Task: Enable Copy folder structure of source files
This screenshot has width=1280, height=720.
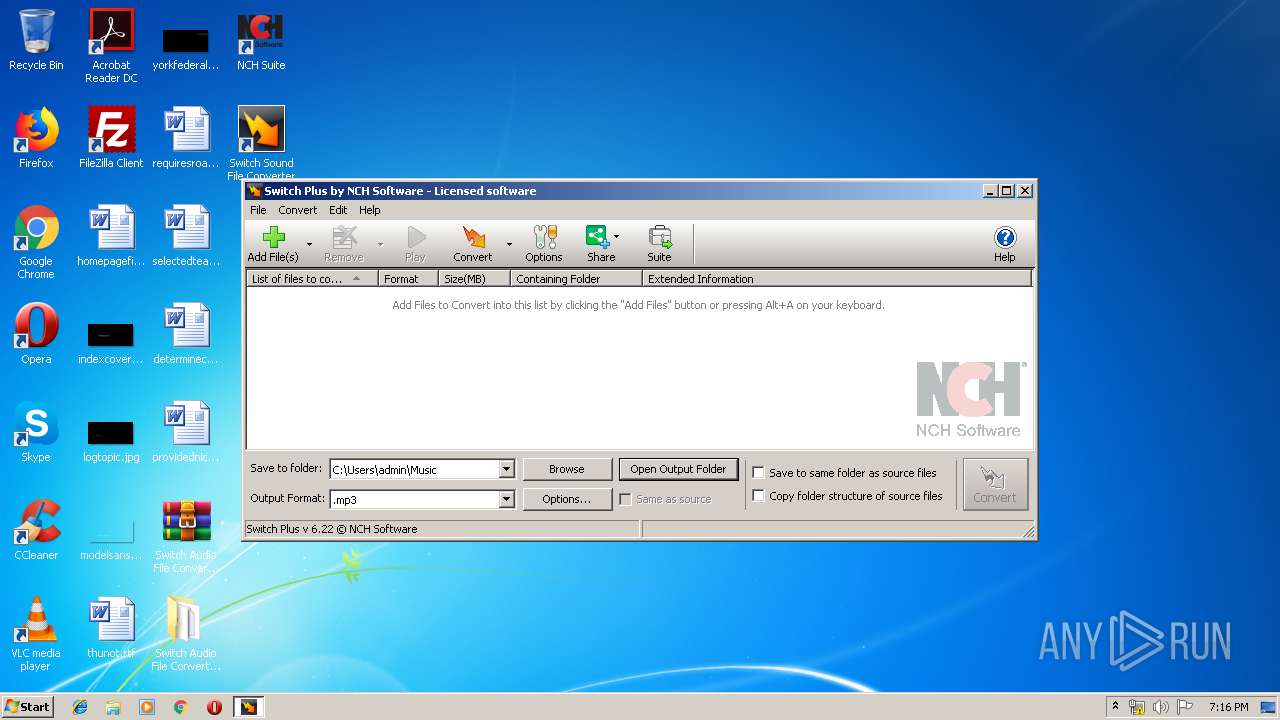Action: click(x=758, y=496)
